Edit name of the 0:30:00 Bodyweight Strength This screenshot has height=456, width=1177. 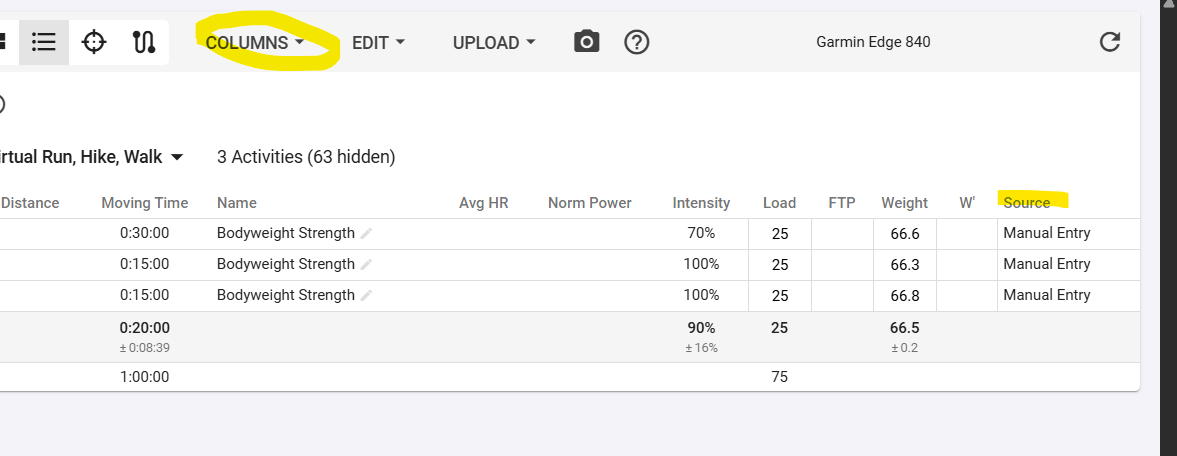tap(366, 234)
